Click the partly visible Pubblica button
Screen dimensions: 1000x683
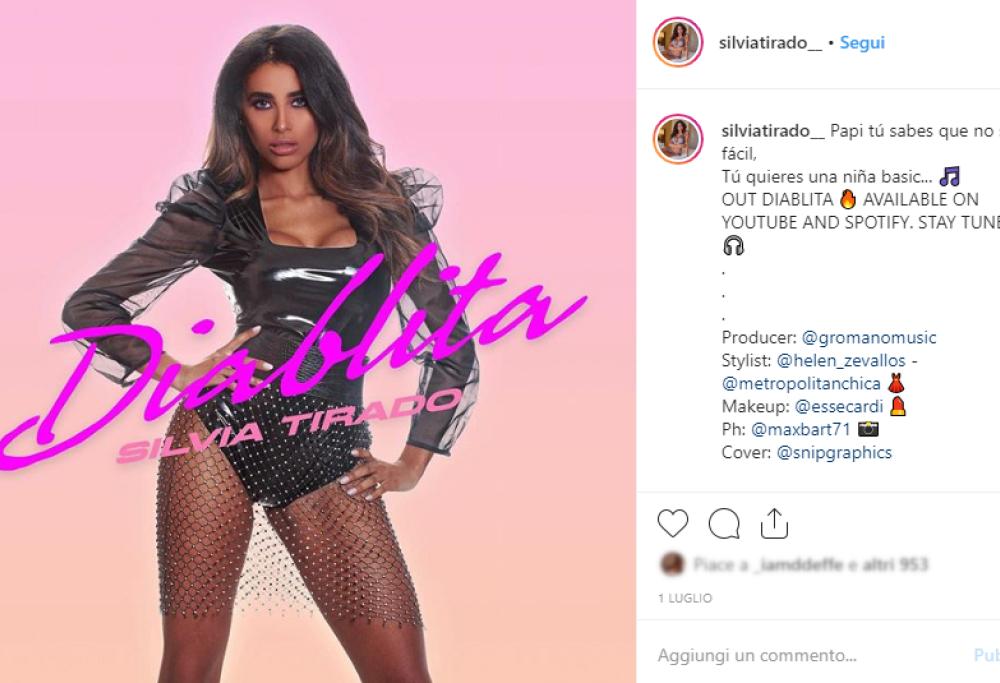(x=987, y=655)
